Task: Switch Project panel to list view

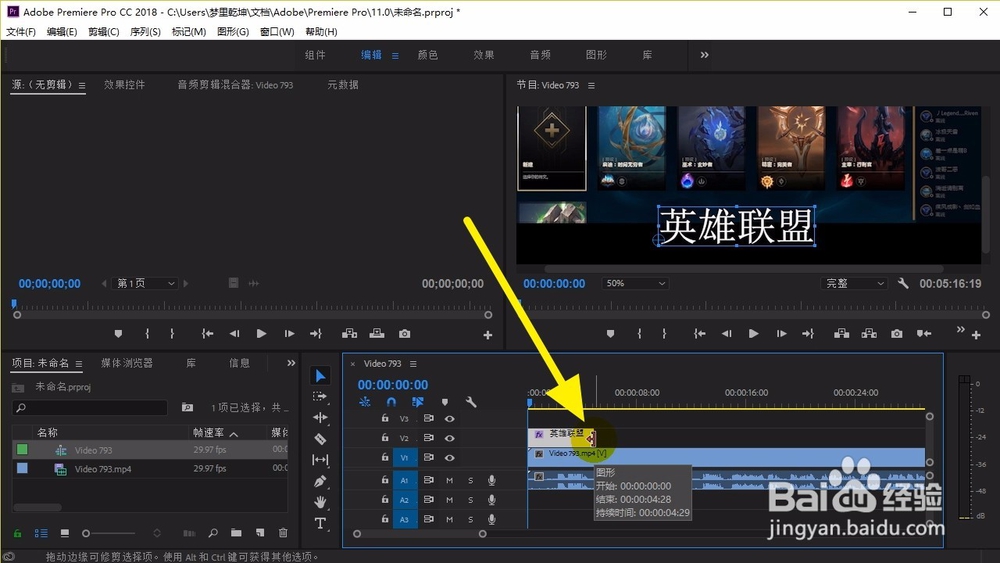Action: click(41, 532)
